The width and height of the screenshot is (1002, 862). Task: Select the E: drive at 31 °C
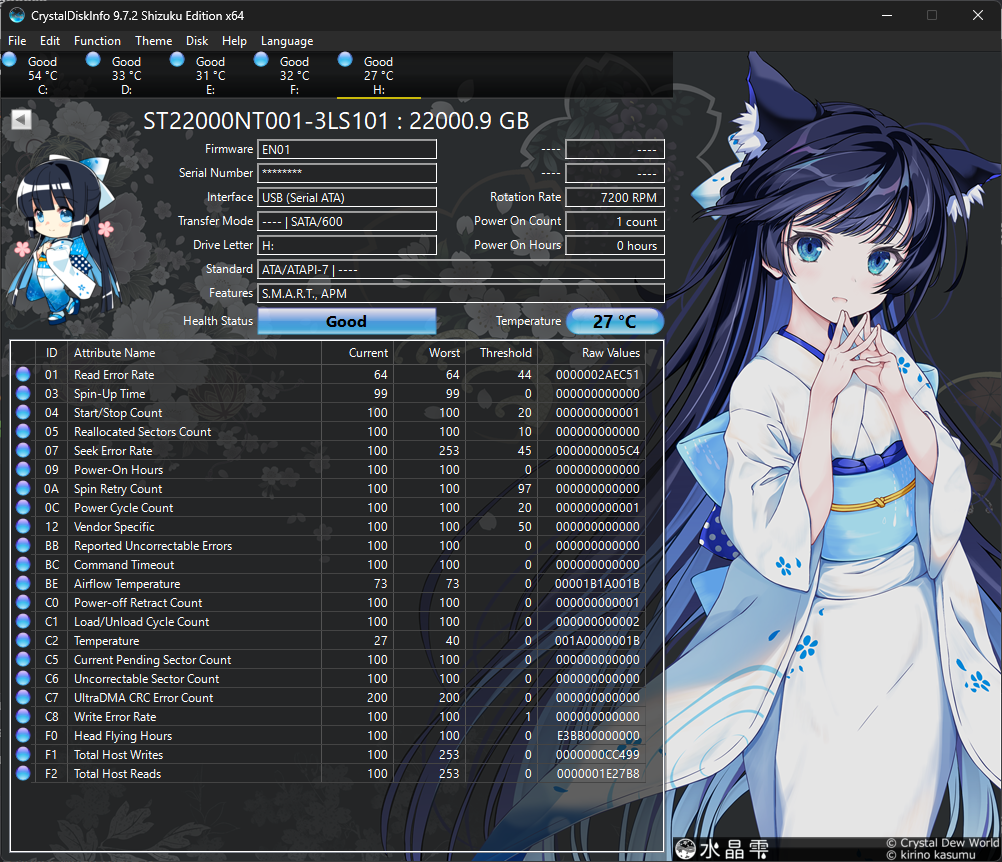[x=210, y=76]
